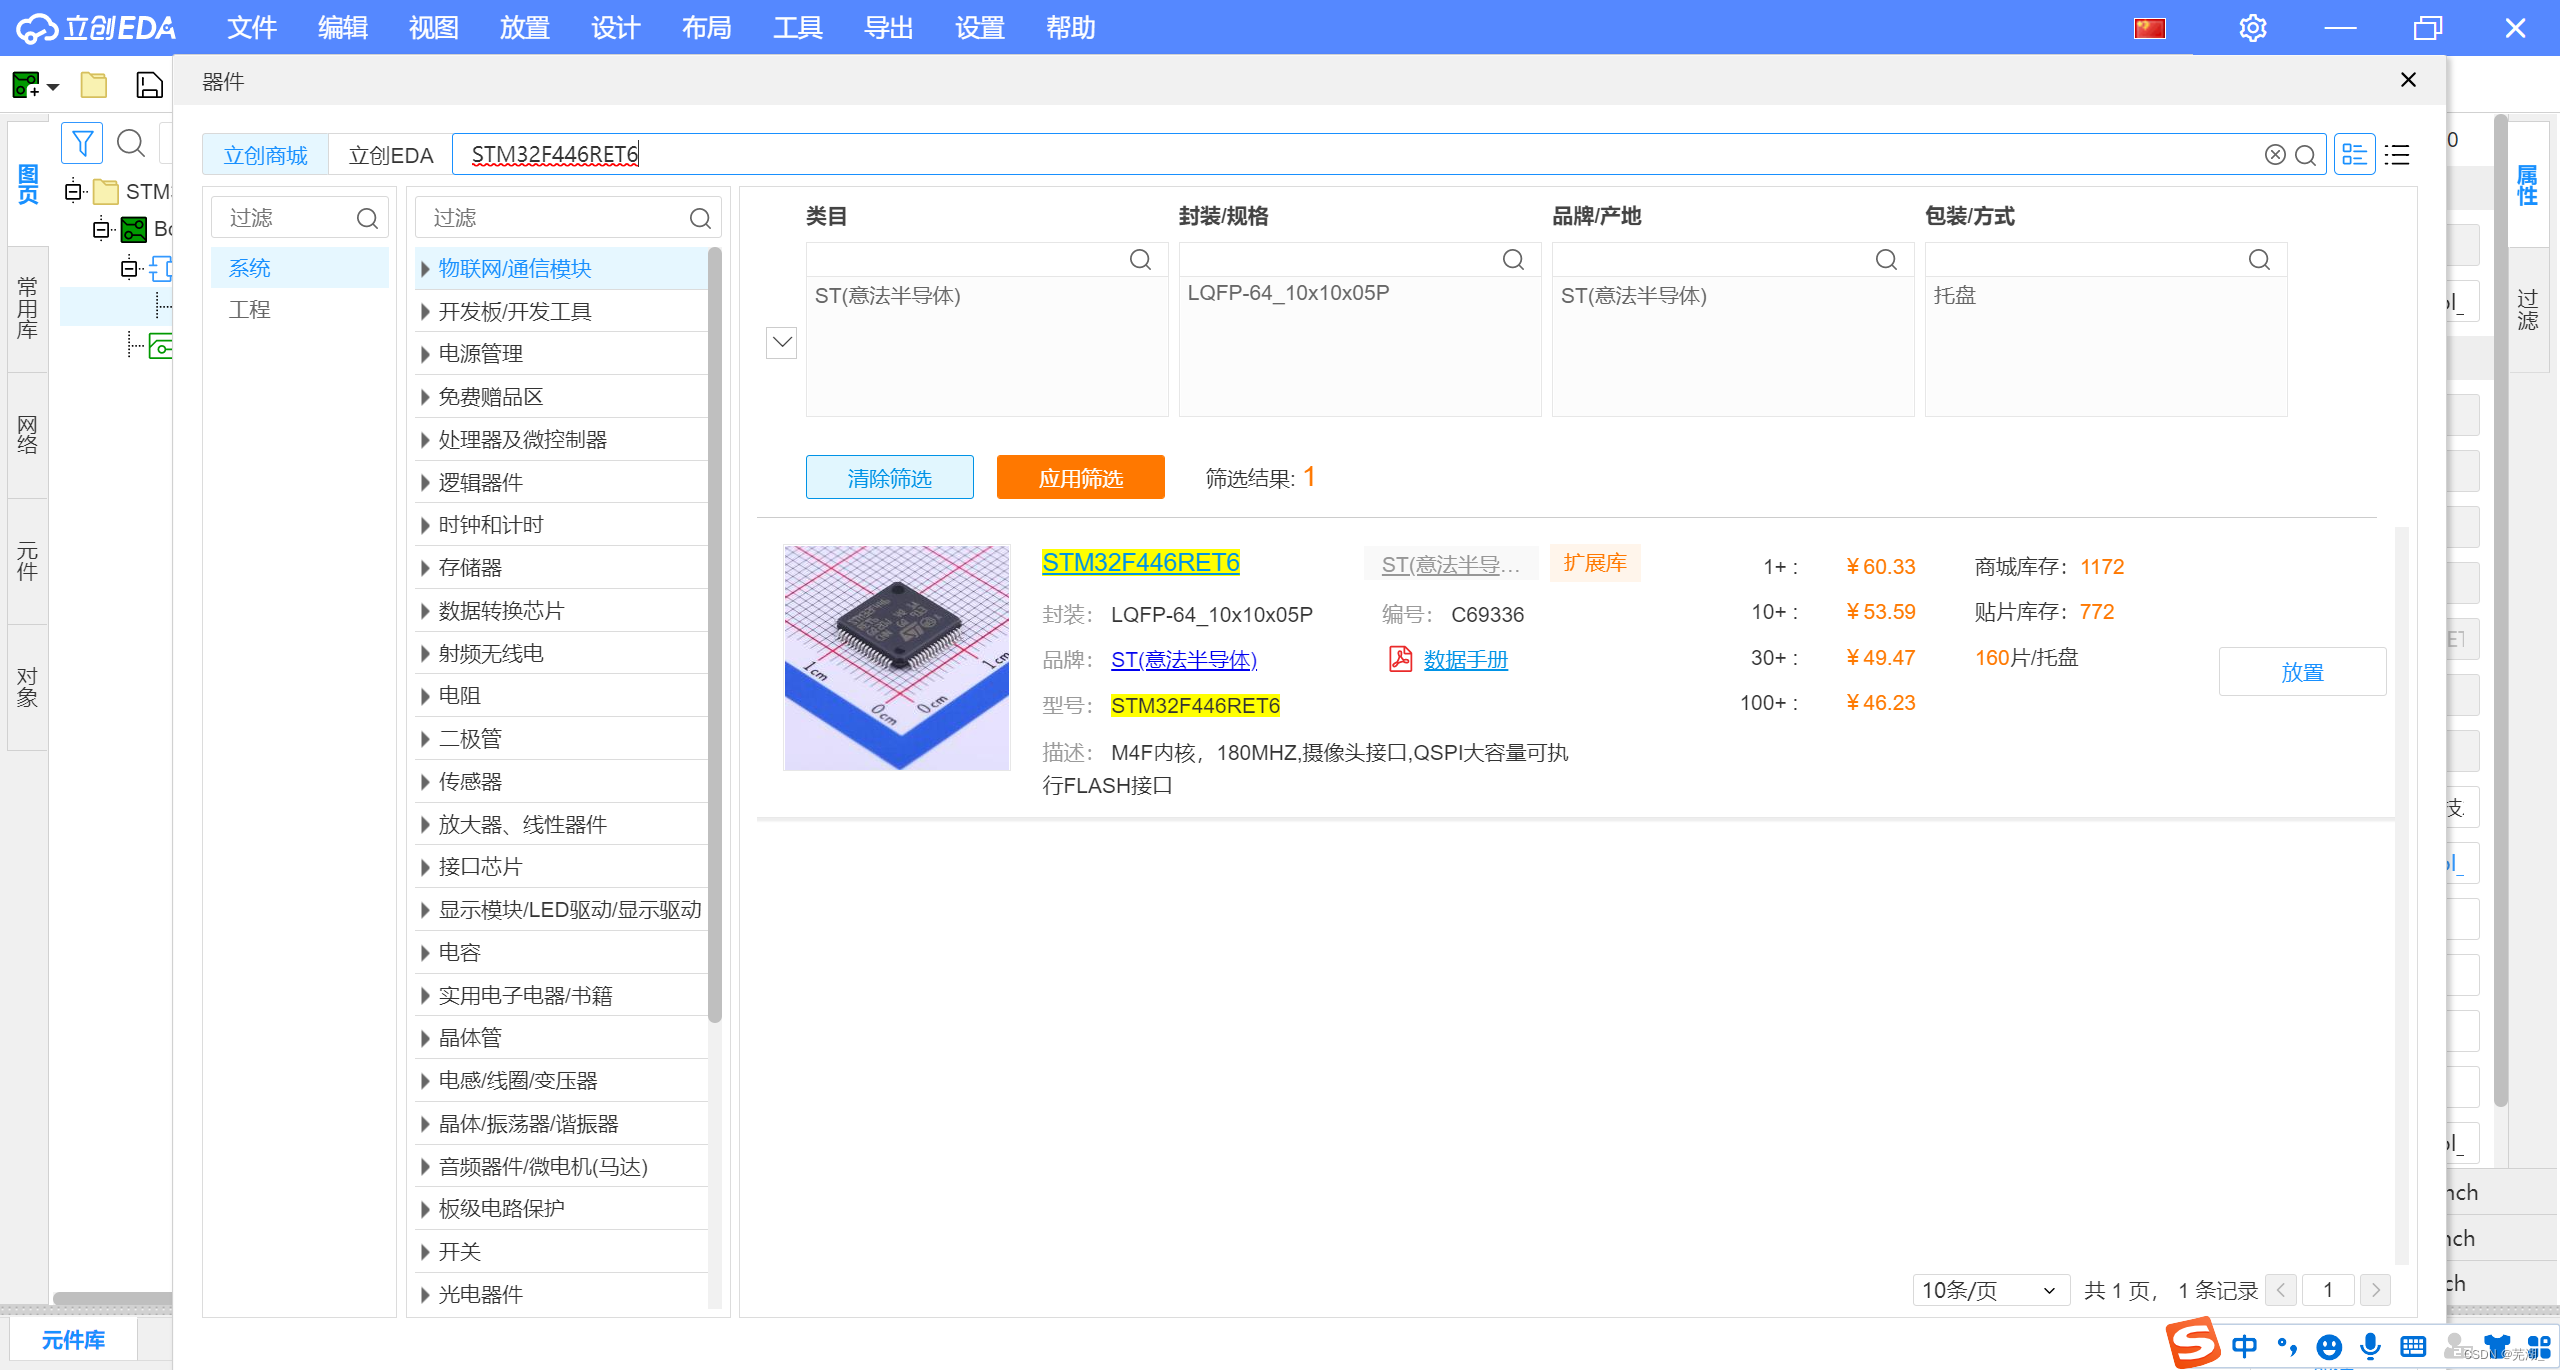Image resolution: width=2560 pixels, height=1370 pixels.
Task: Open the 10条/页 page size dropdown
Action: (1988, 1290)
